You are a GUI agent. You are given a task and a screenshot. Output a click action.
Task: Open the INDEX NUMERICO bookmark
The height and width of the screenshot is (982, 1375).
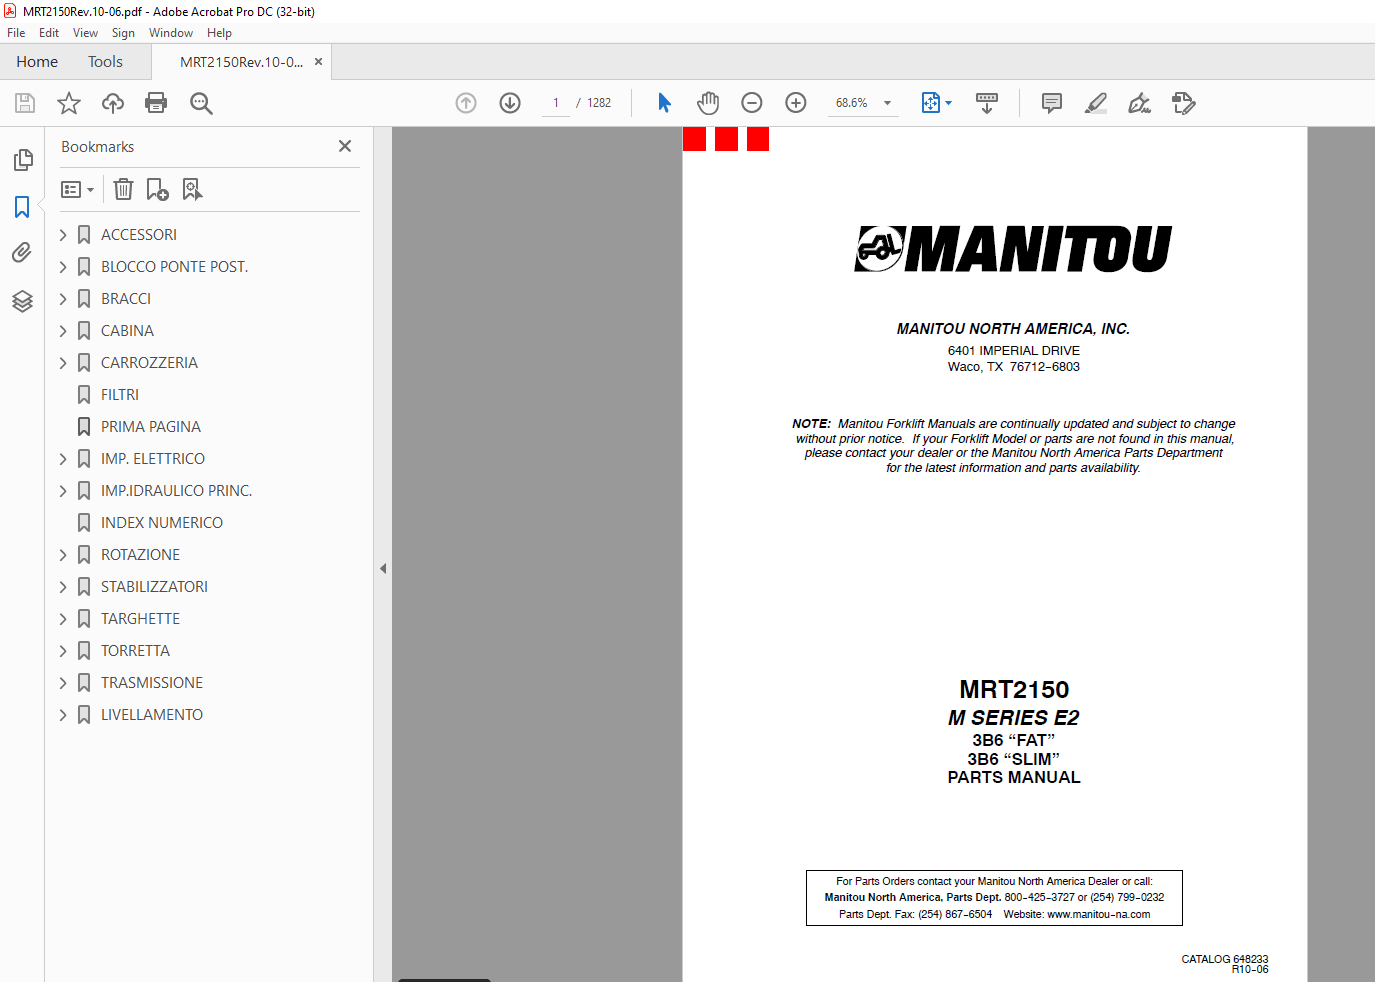point(161,523)
